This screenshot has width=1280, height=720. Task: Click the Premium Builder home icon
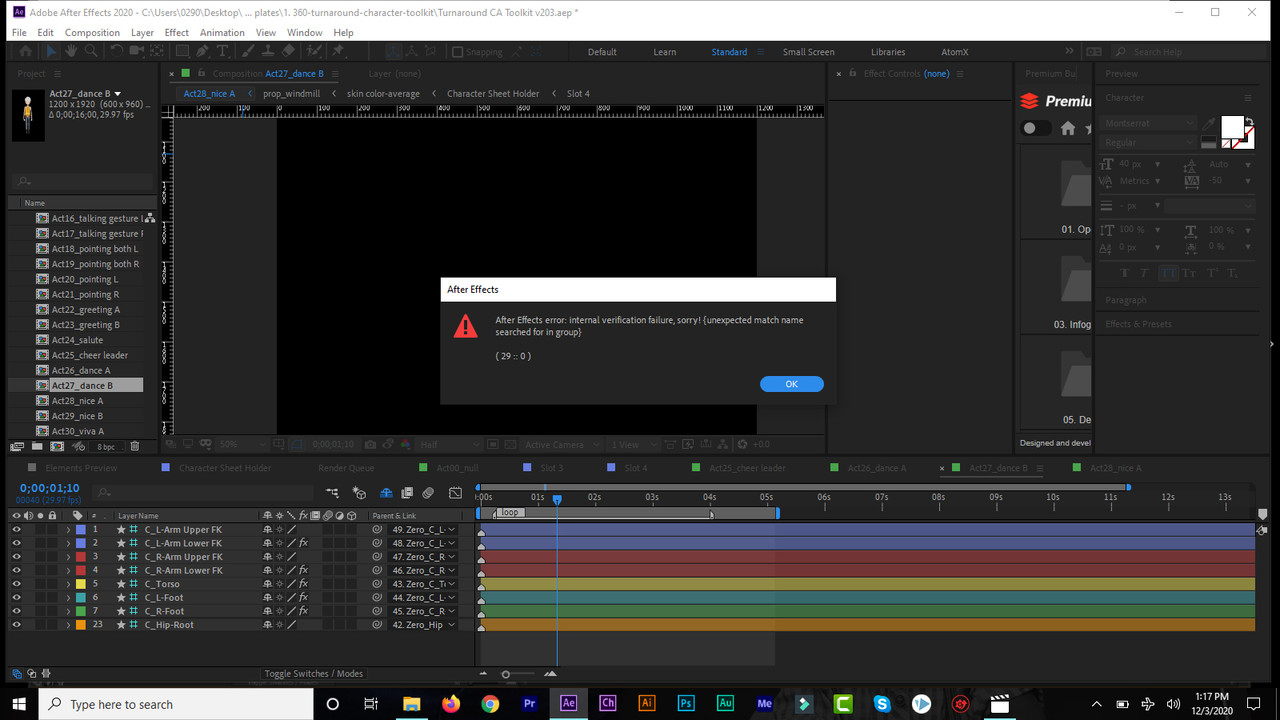pyautogui.click(x=1067, y=128)
